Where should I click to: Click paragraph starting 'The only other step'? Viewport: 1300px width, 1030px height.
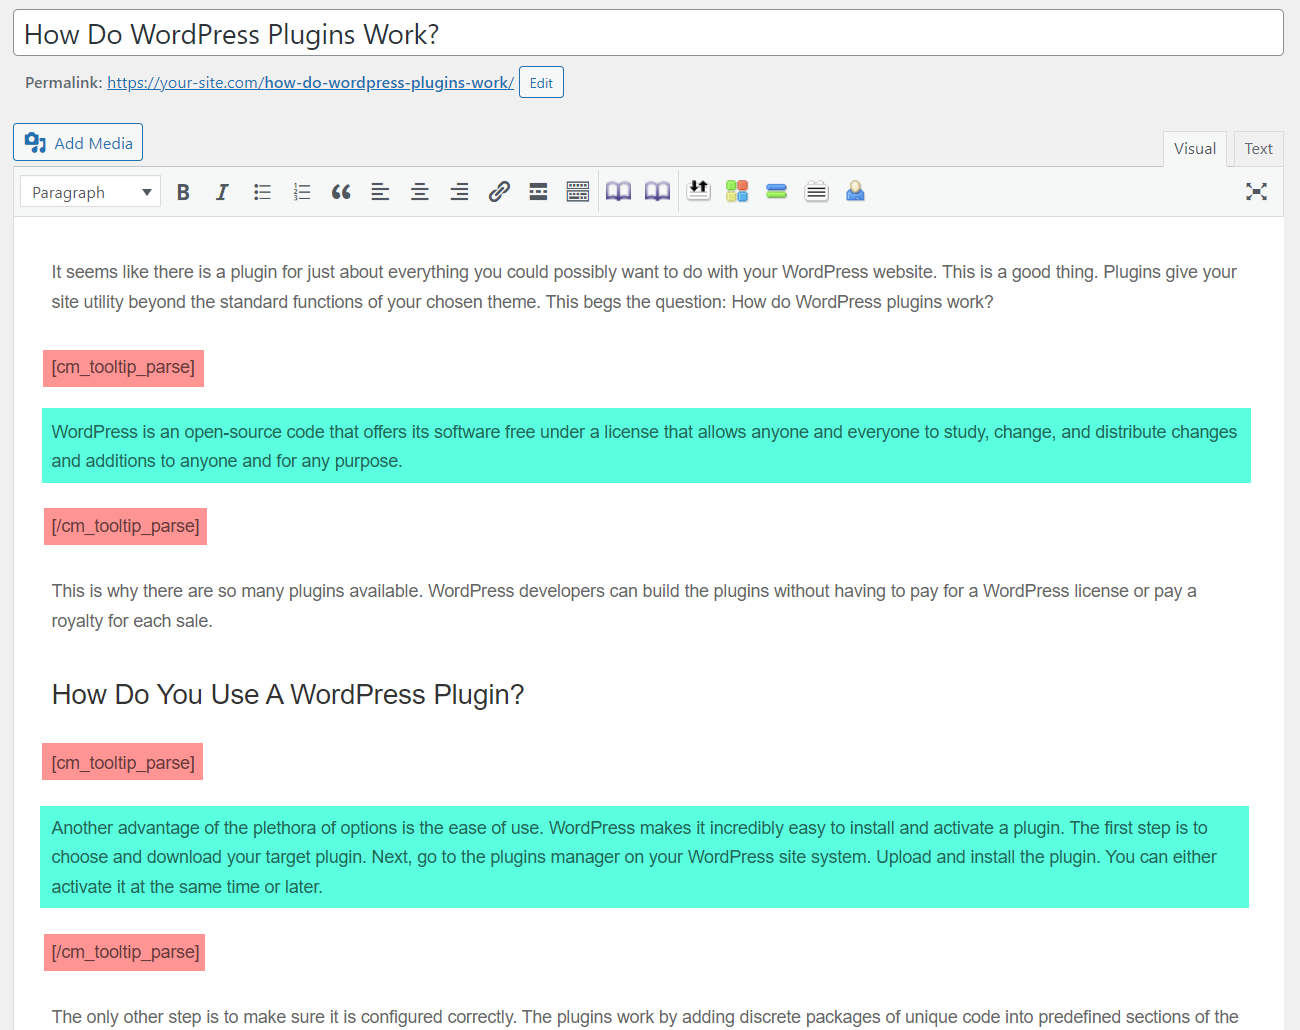(x=645, y=1017)
